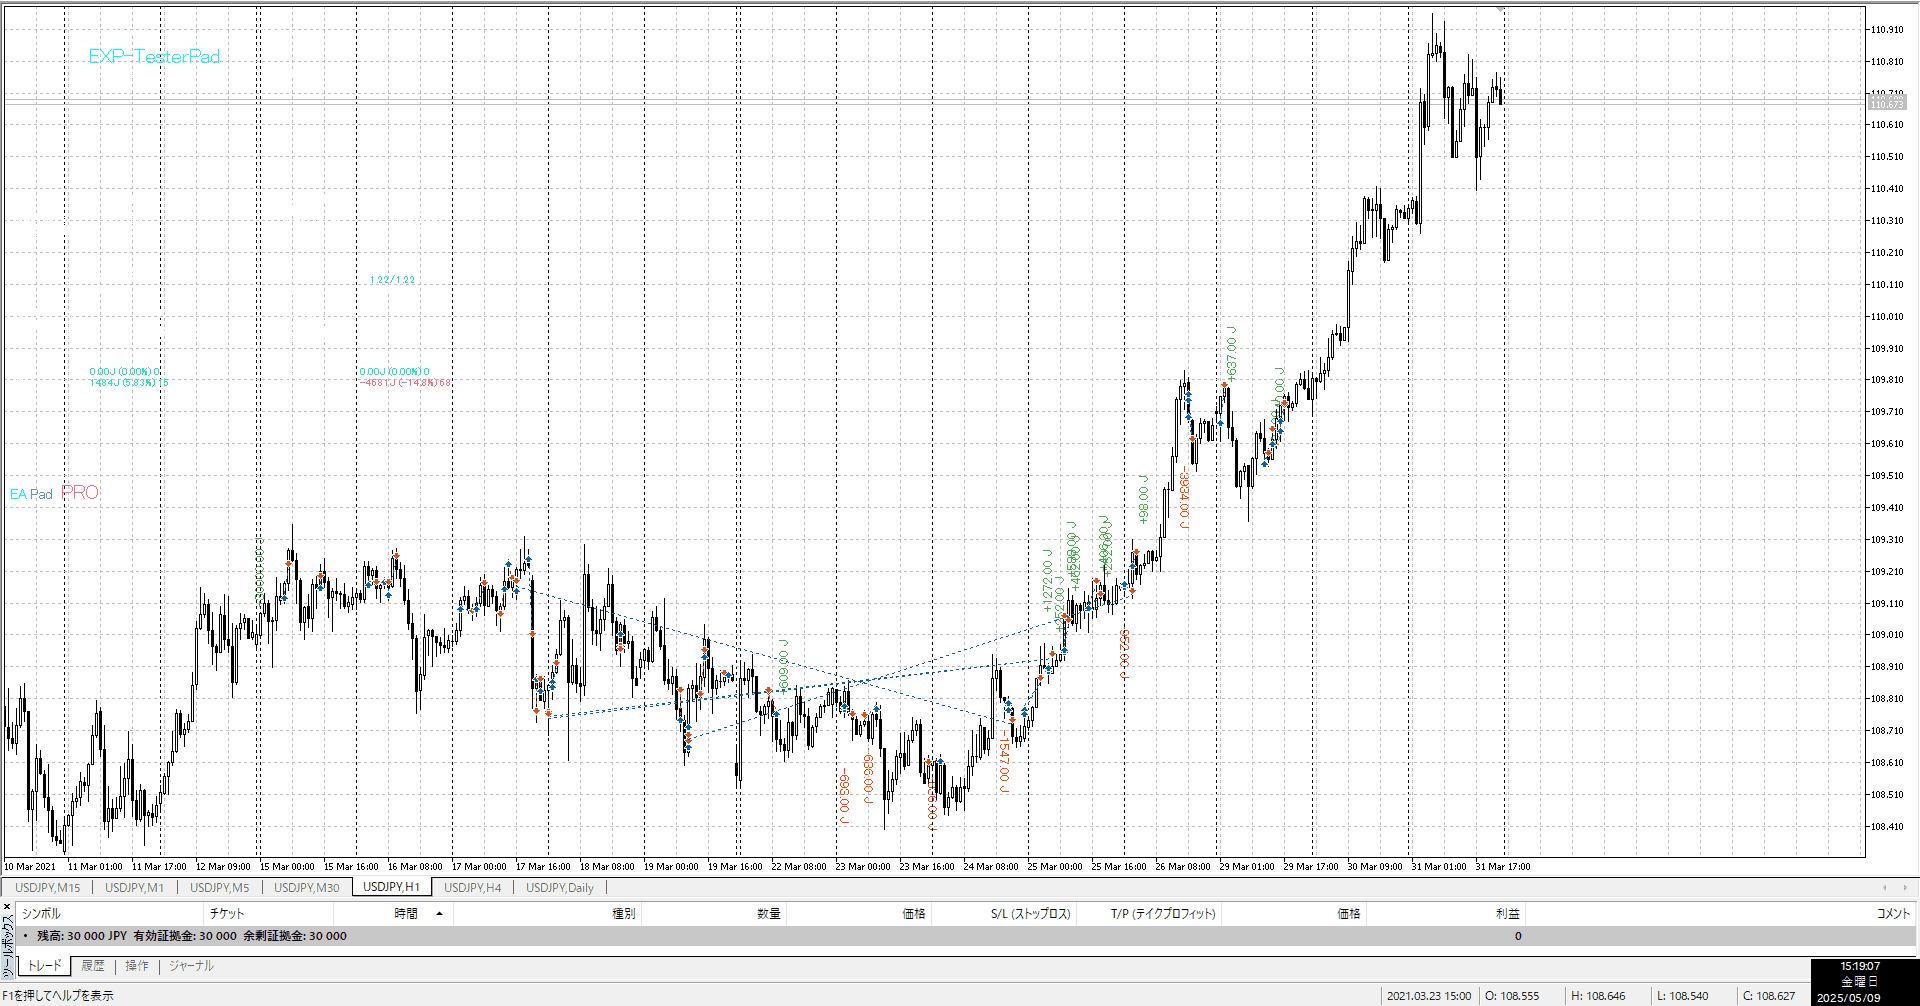1920x1006 pixels.
Task: Show the ジャーナル terminal tab
Action: click(191, 966)
